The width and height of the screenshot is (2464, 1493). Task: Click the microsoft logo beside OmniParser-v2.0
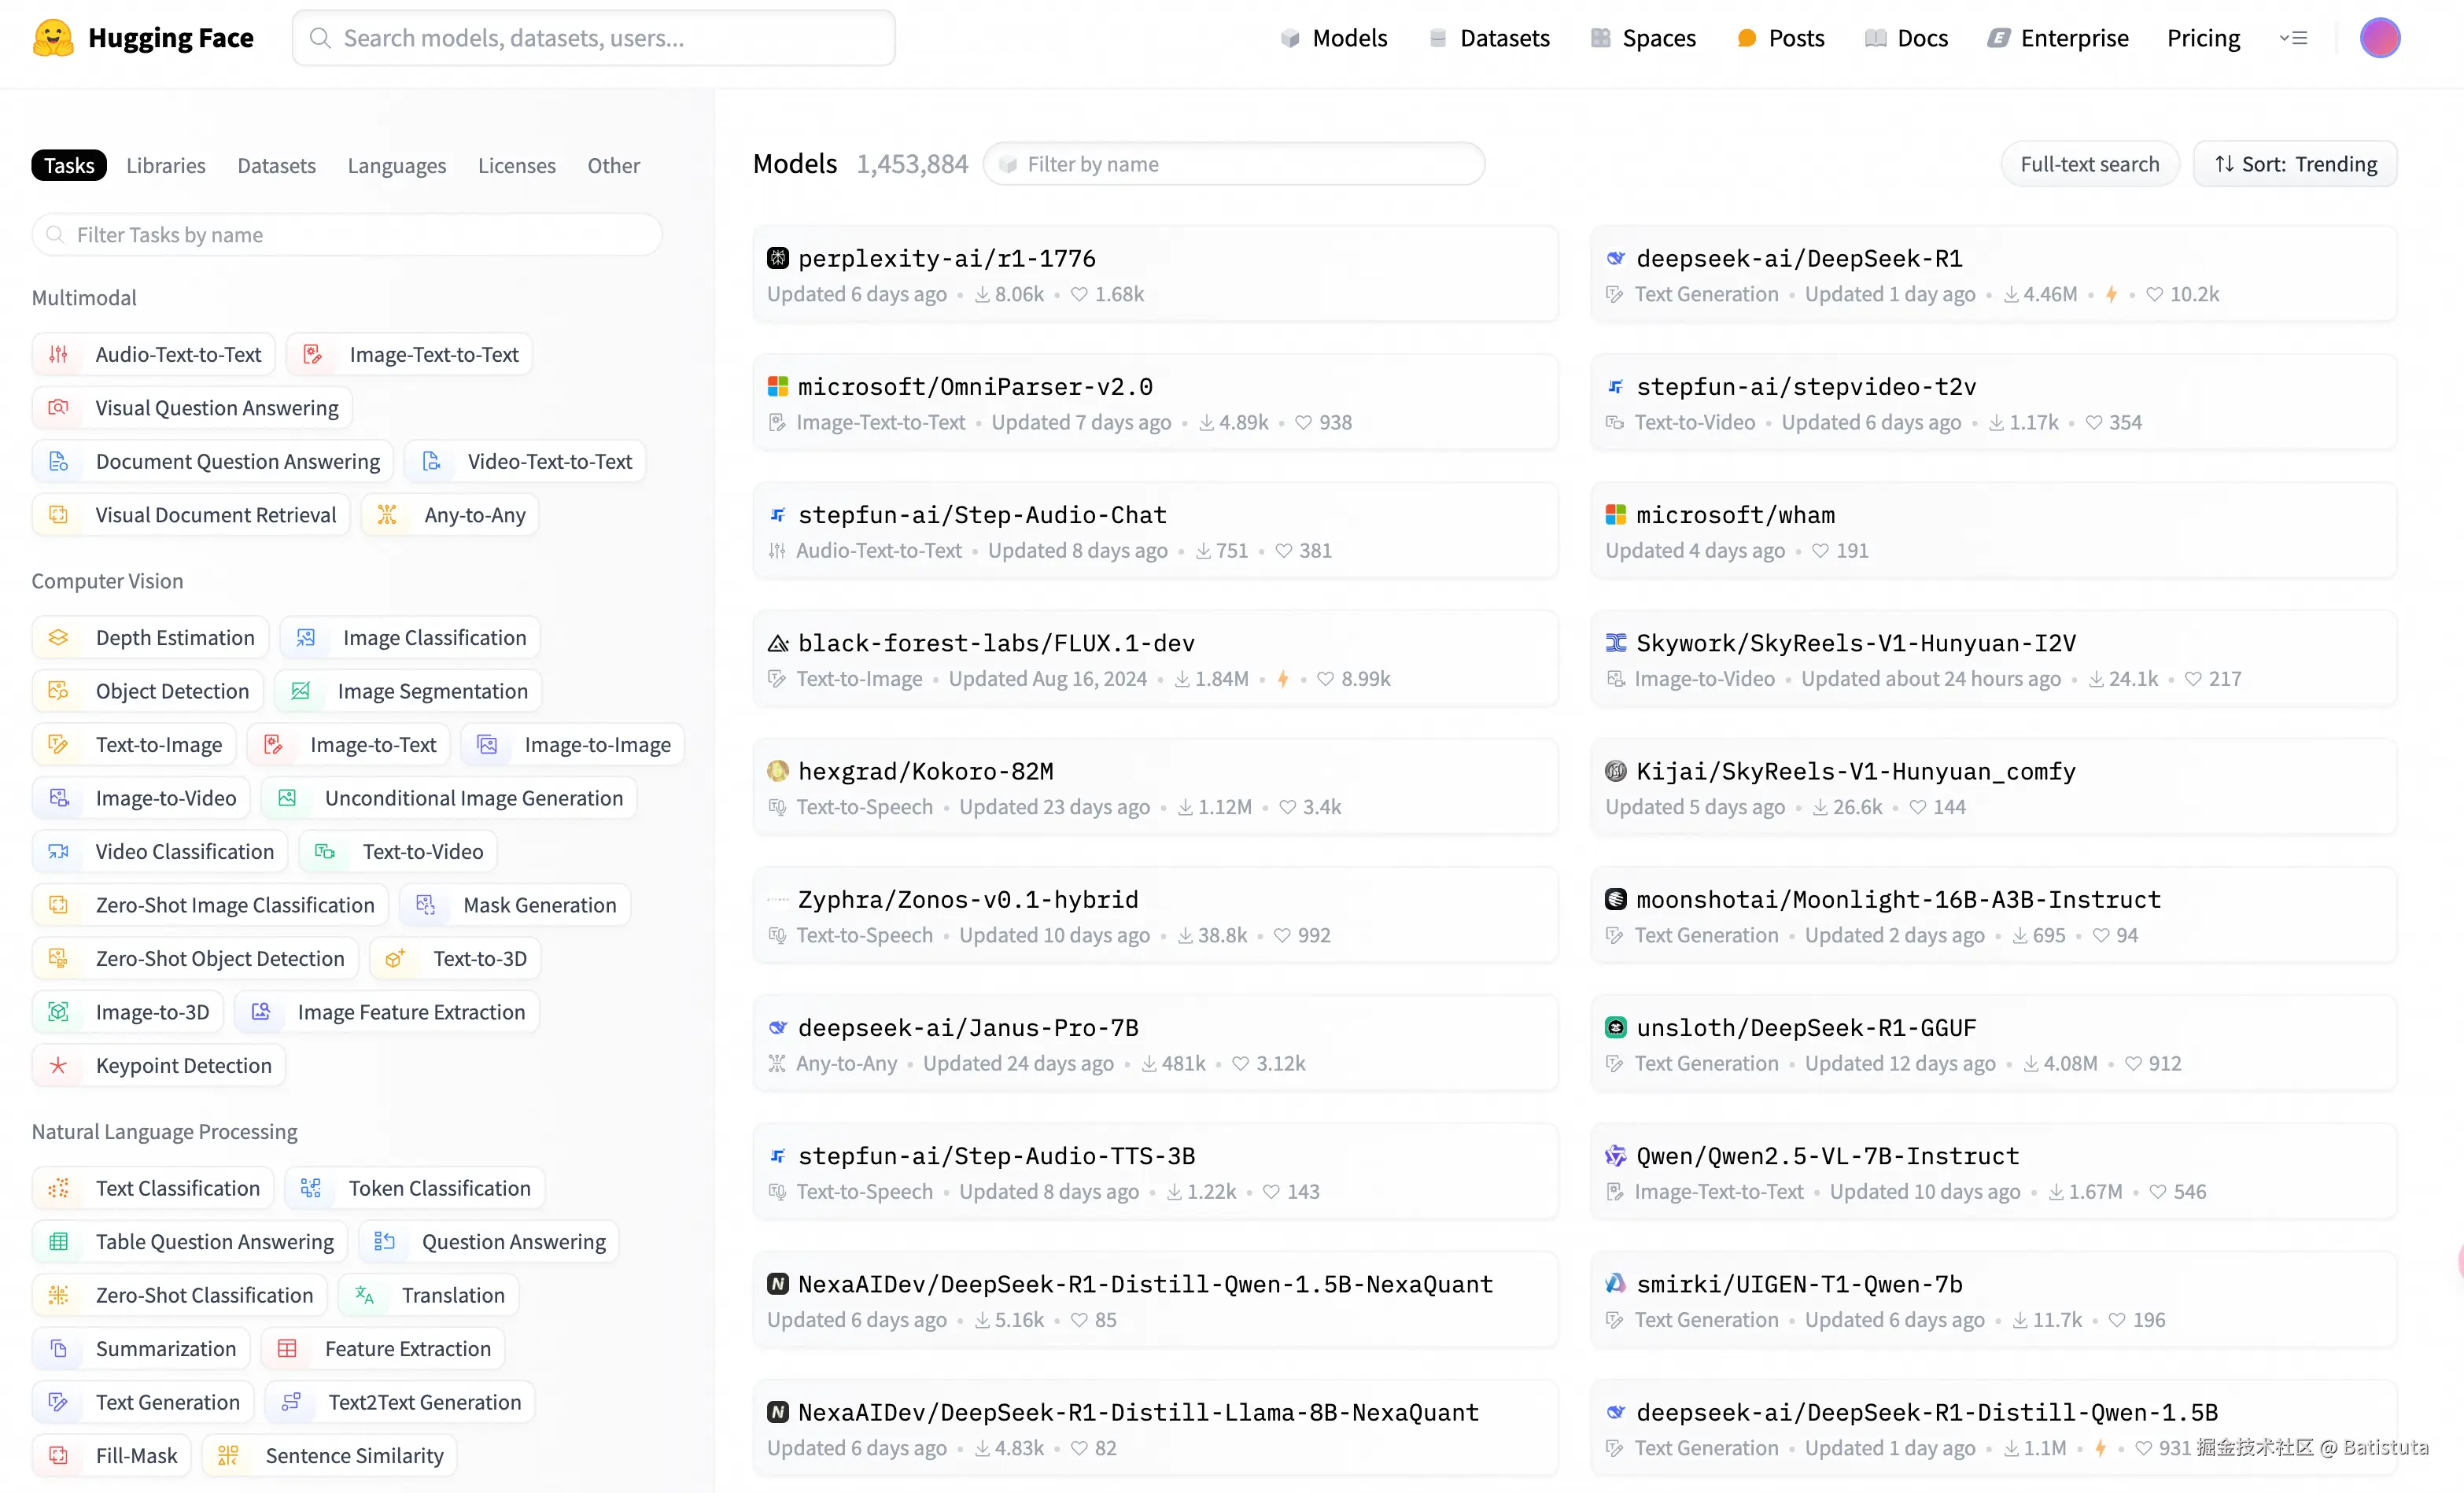click(x=777, y=387)
